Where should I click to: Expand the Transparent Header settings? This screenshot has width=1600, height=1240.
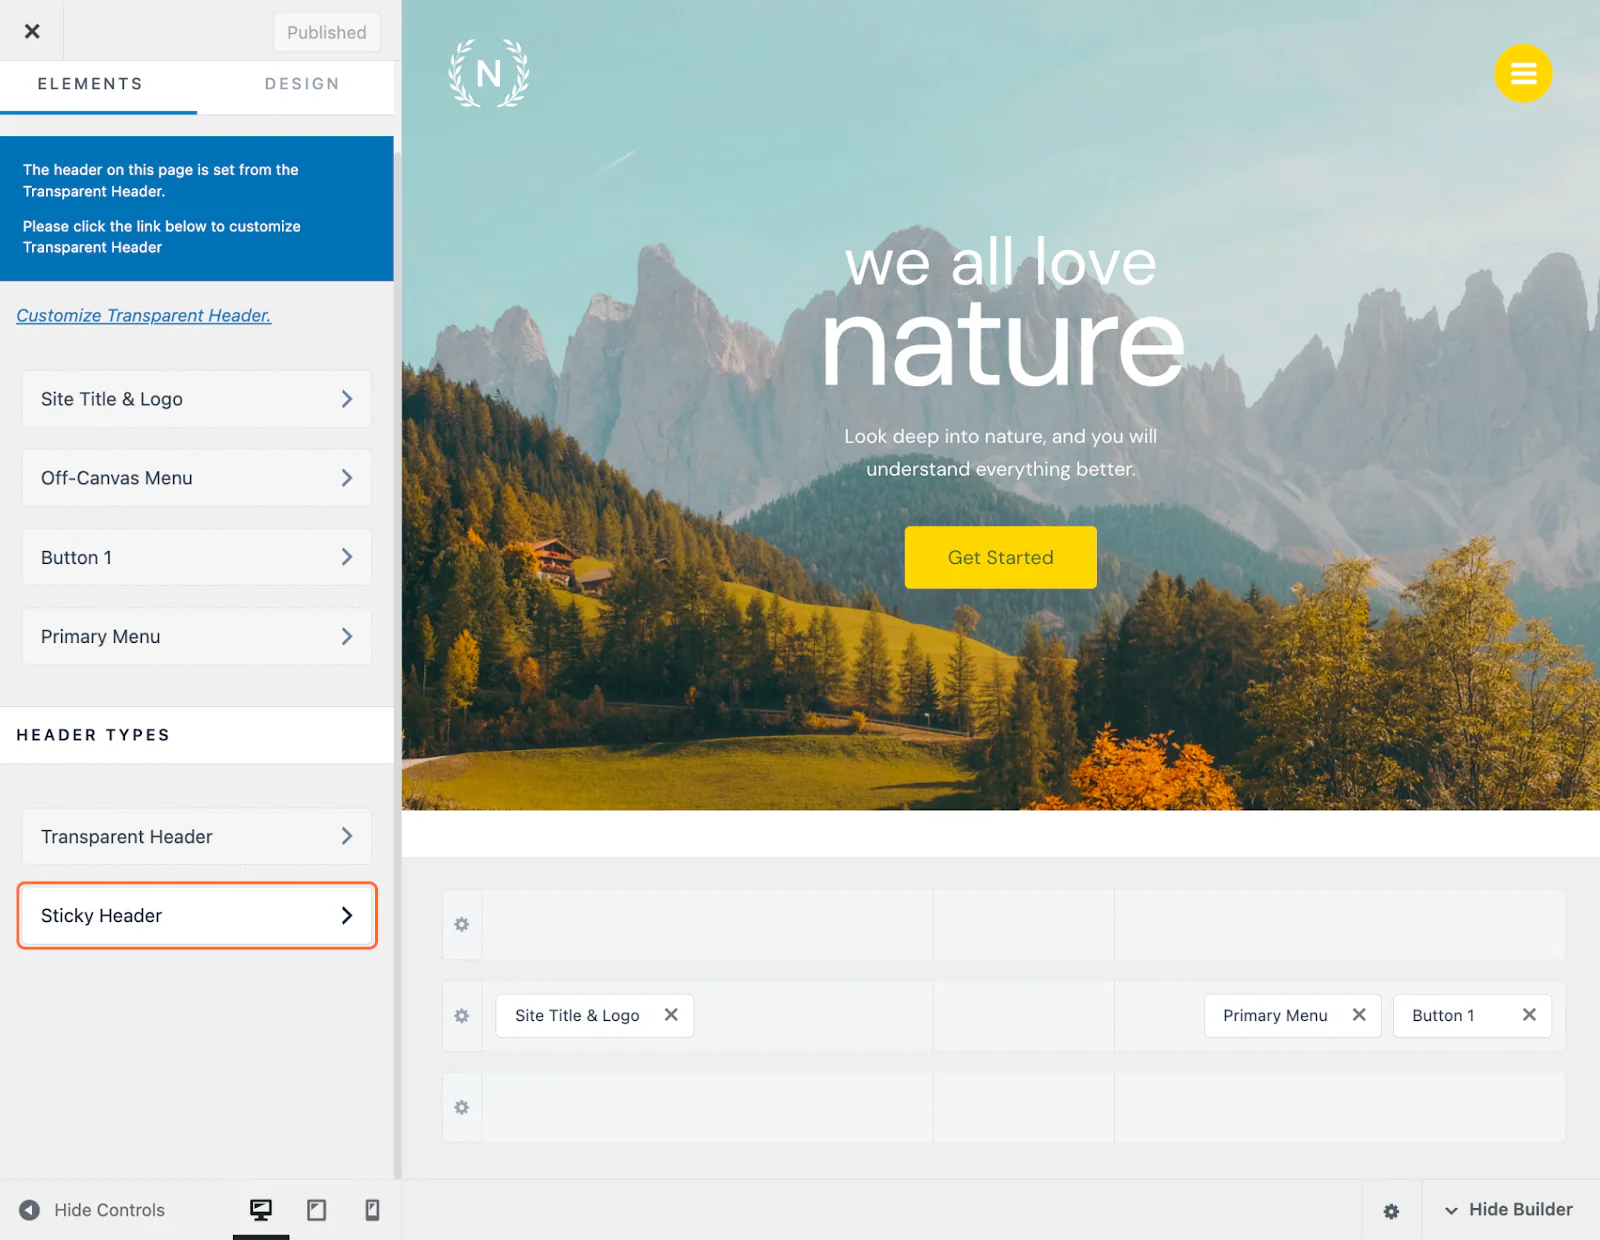(x=197, y=837)
